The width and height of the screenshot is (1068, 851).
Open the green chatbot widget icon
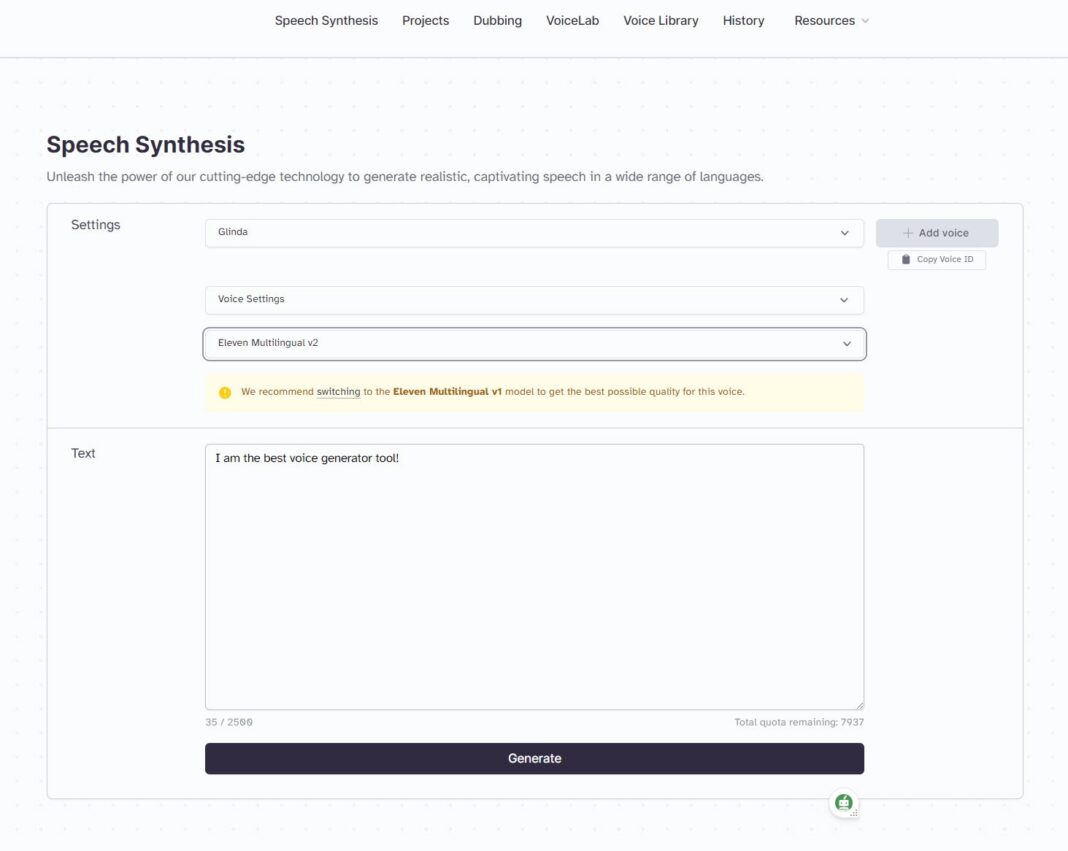tap(844, 803)
